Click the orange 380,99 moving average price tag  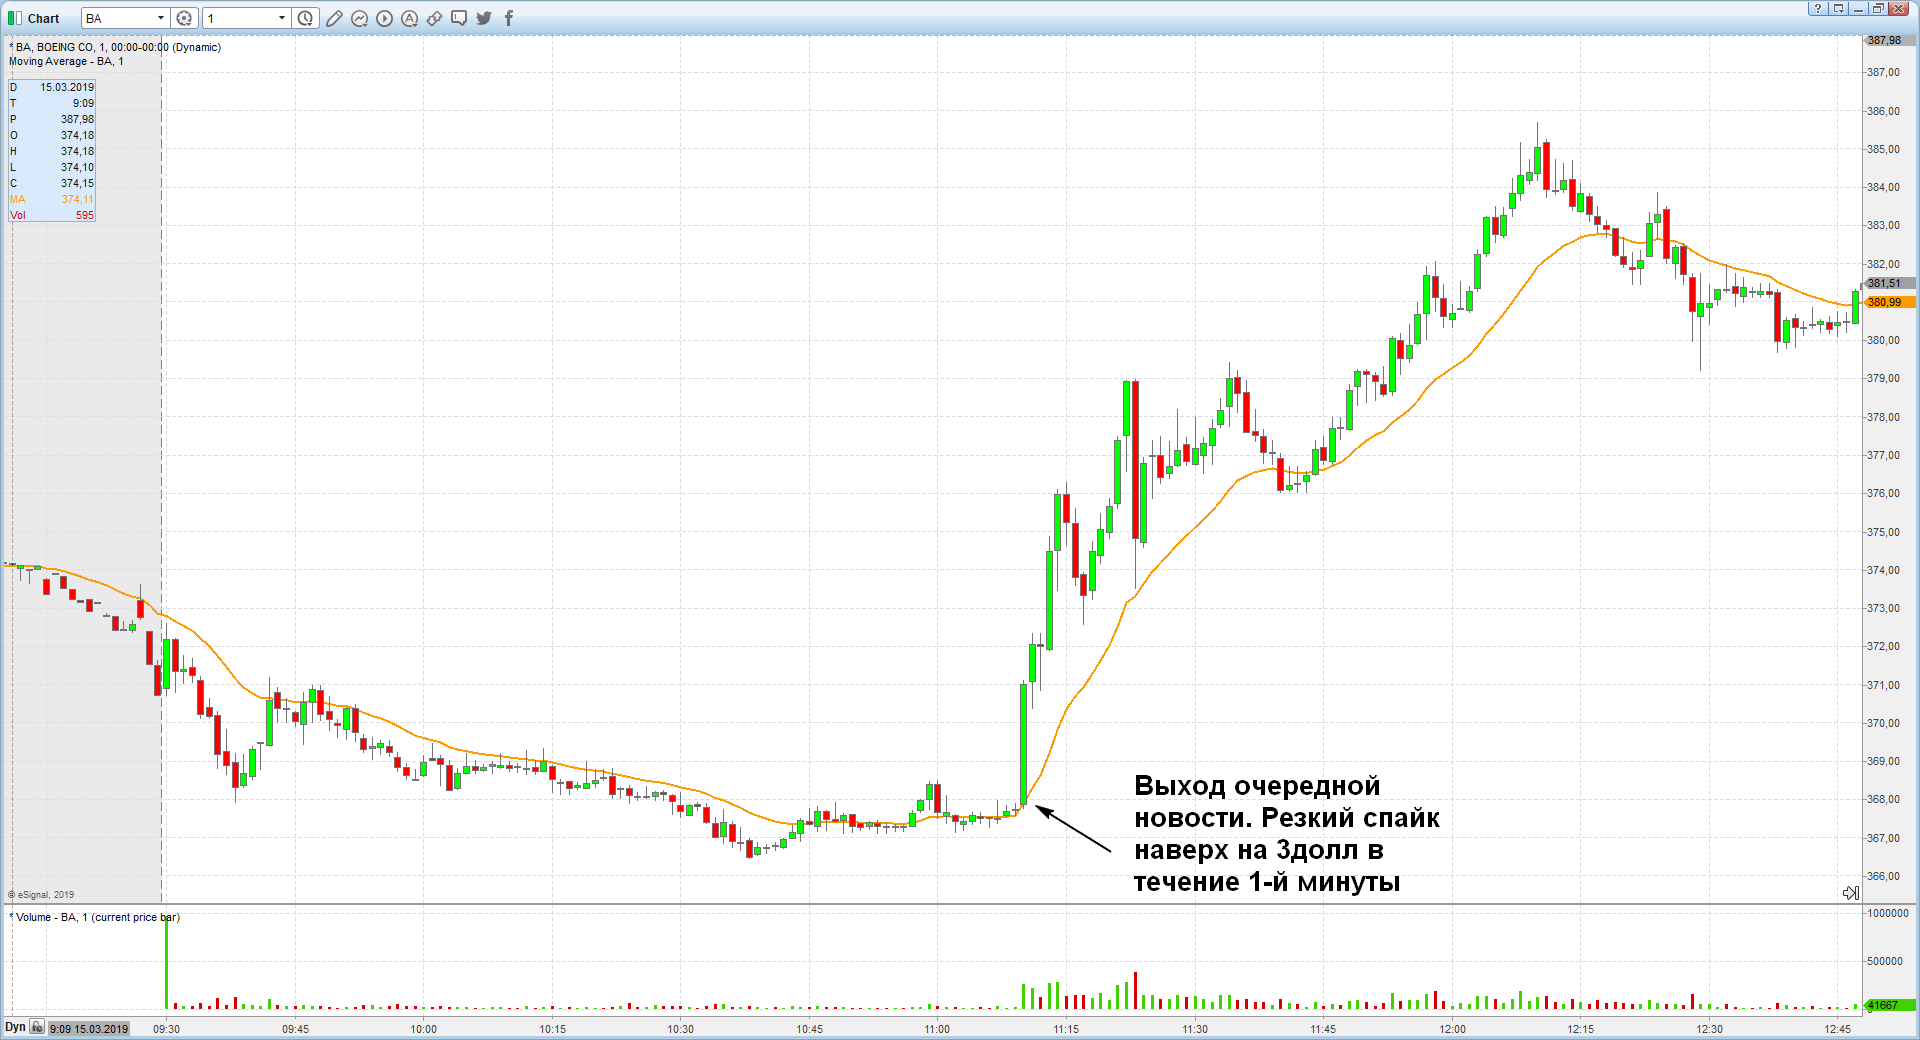coord(1888,302)
